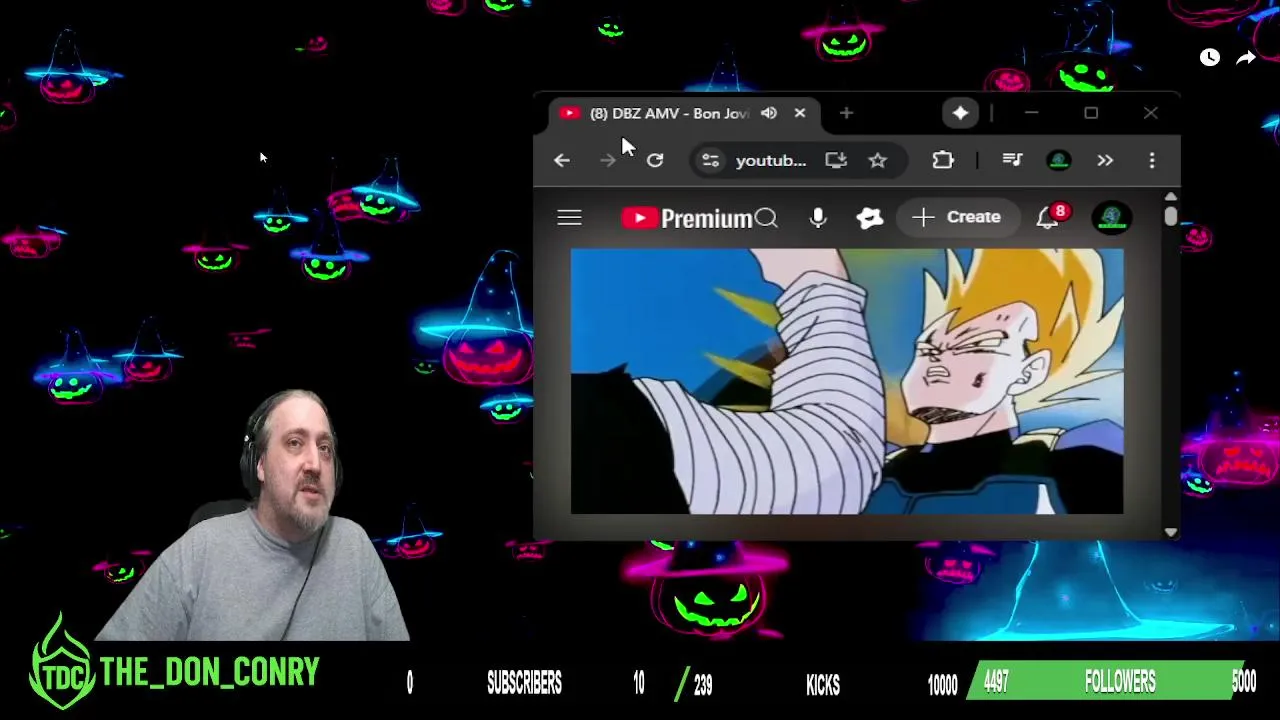Screen dimensions: 1280x720
Task: Click the DBZ AMV video player
Action: click(847, 381)
